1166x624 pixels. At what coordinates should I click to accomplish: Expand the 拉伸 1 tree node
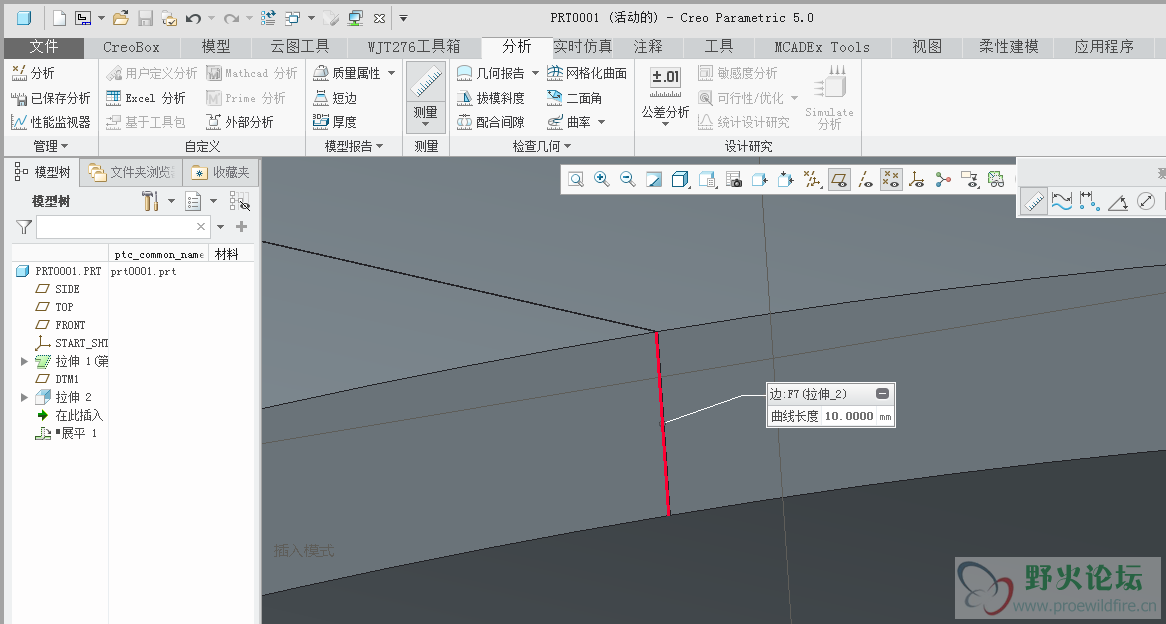coord(24,361)
